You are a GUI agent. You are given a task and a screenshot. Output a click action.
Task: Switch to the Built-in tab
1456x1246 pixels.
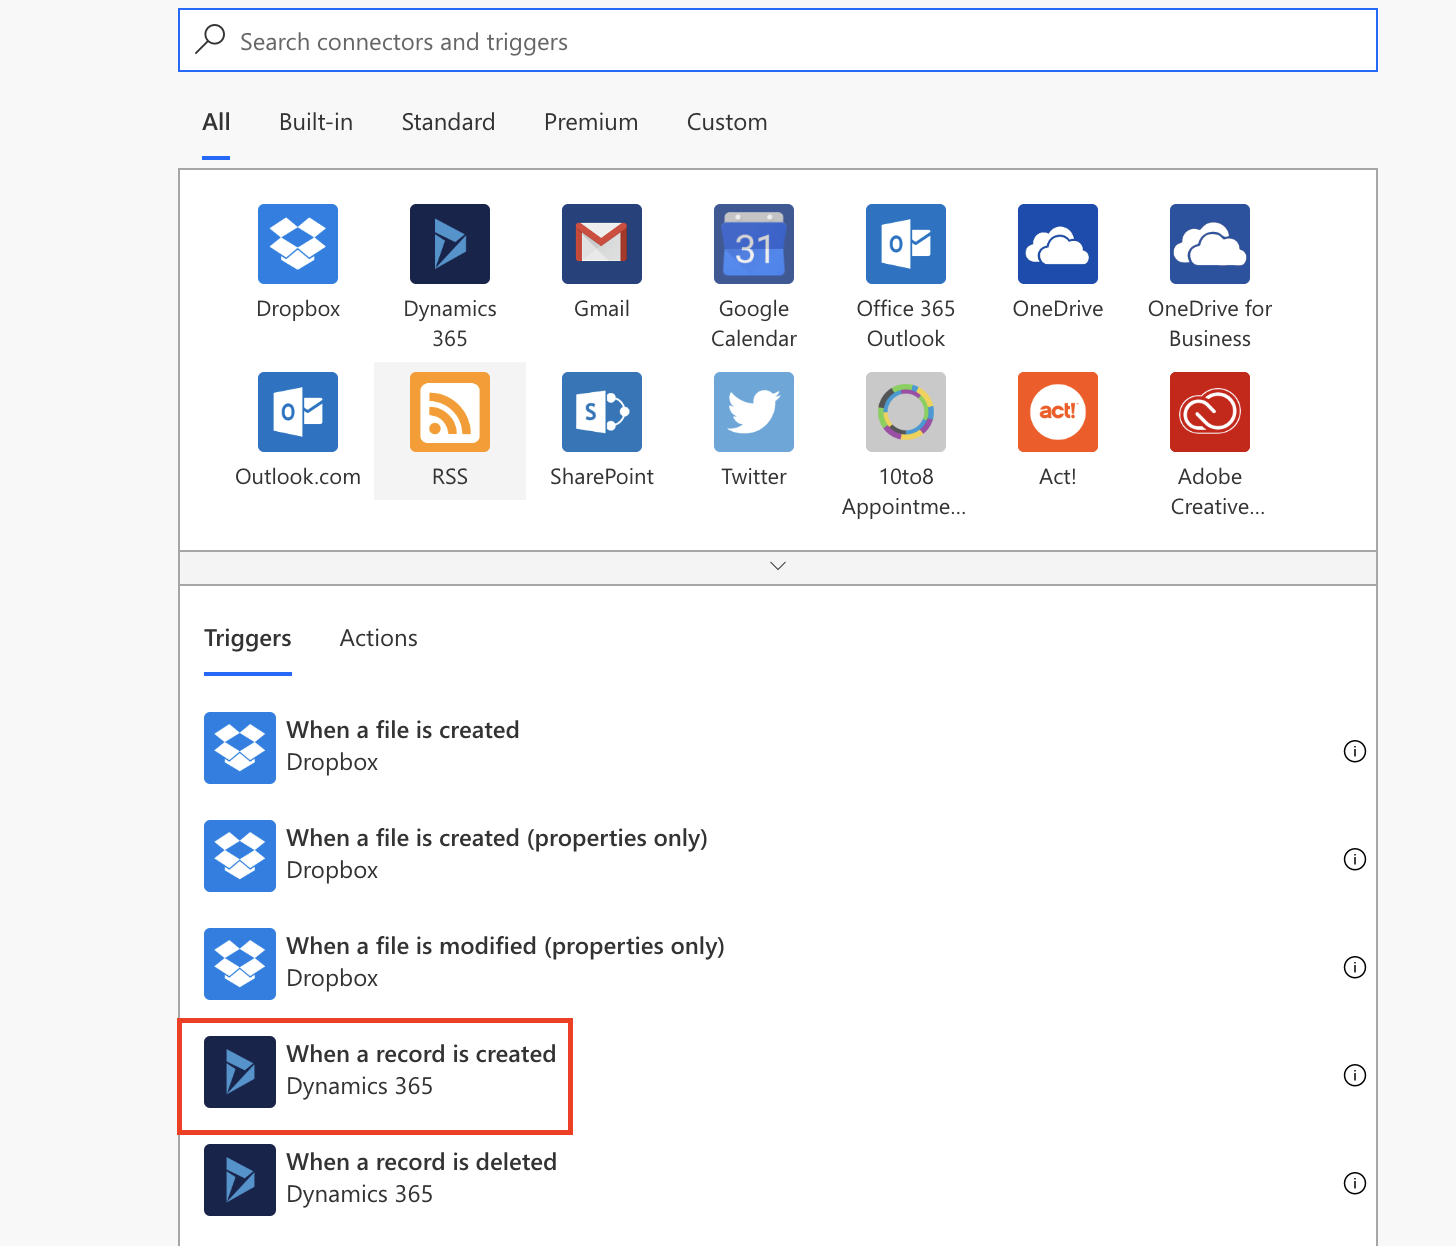click(316, 122)
